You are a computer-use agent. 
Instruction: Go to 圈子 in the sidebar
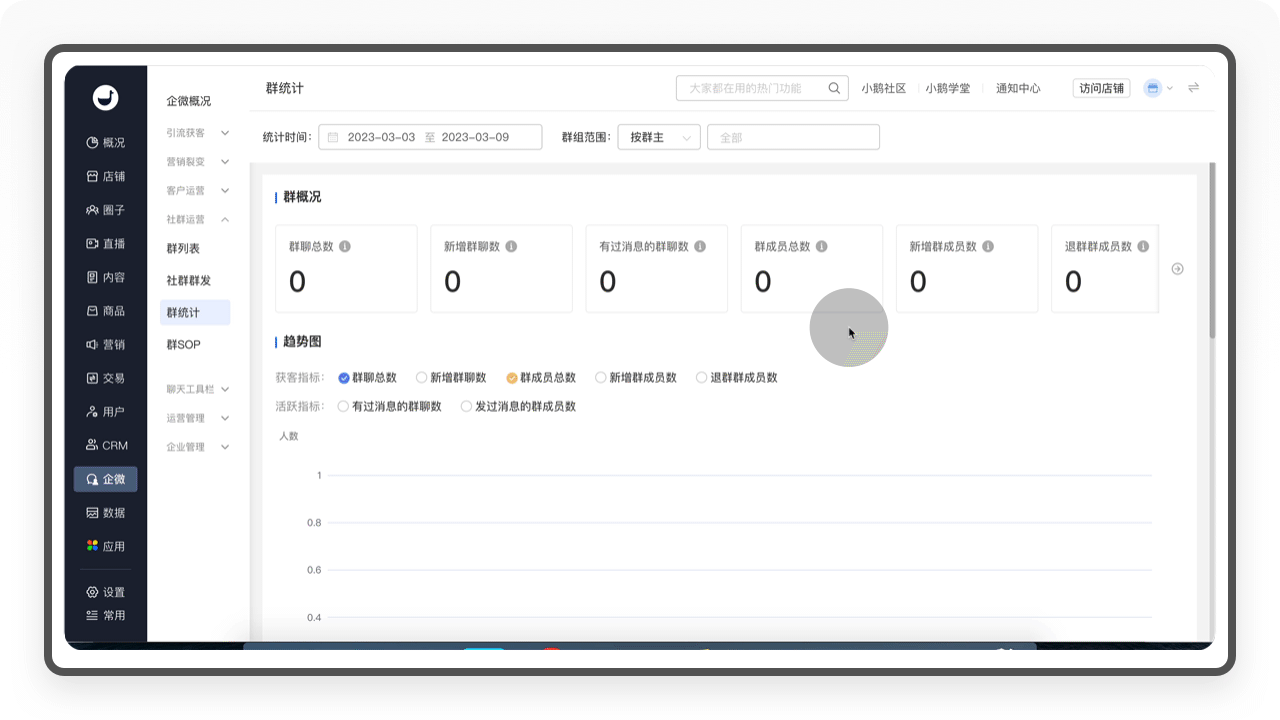tap(105, 210)
